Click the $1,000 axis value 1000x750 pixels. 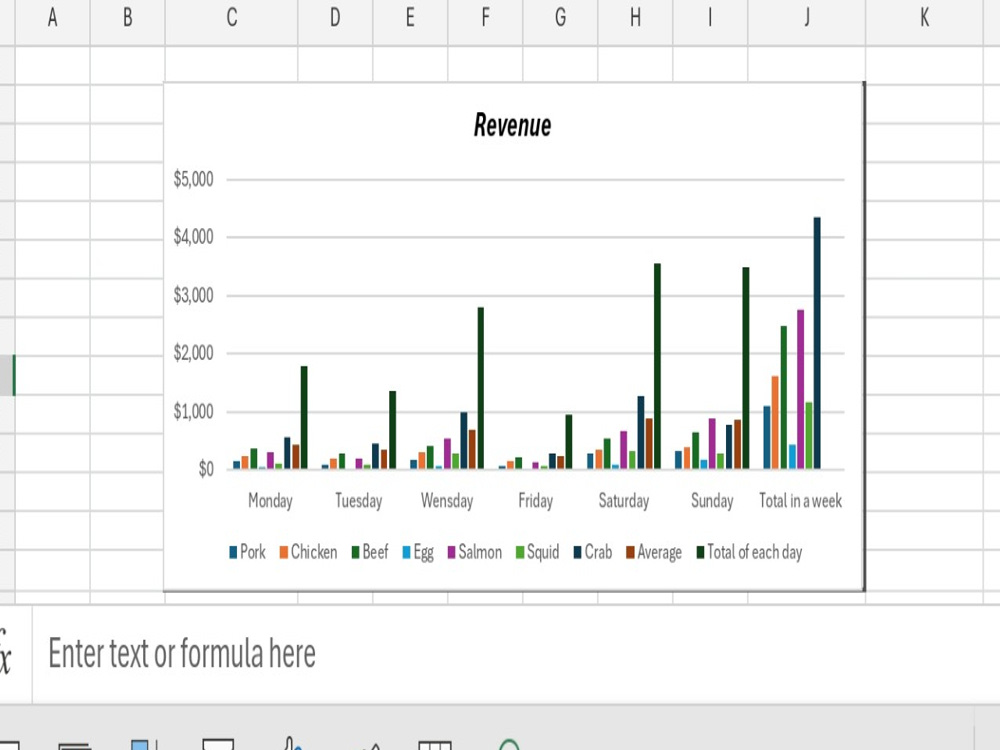click(193, 411)
